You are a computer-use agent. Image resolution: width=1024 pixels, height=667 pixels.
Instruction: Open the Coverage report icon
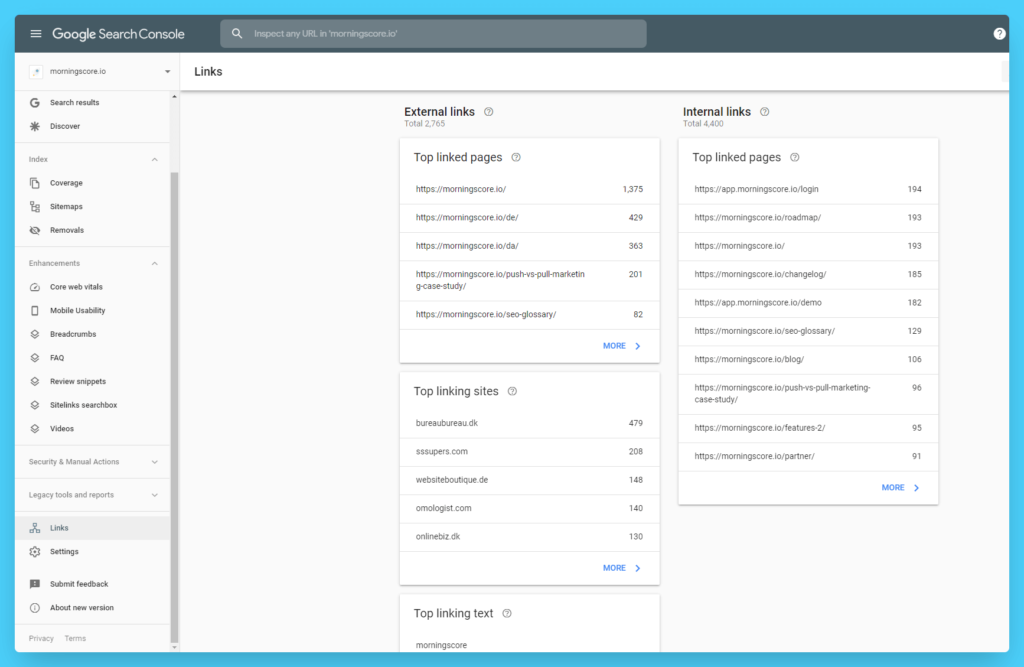click(x=36, y=182)
